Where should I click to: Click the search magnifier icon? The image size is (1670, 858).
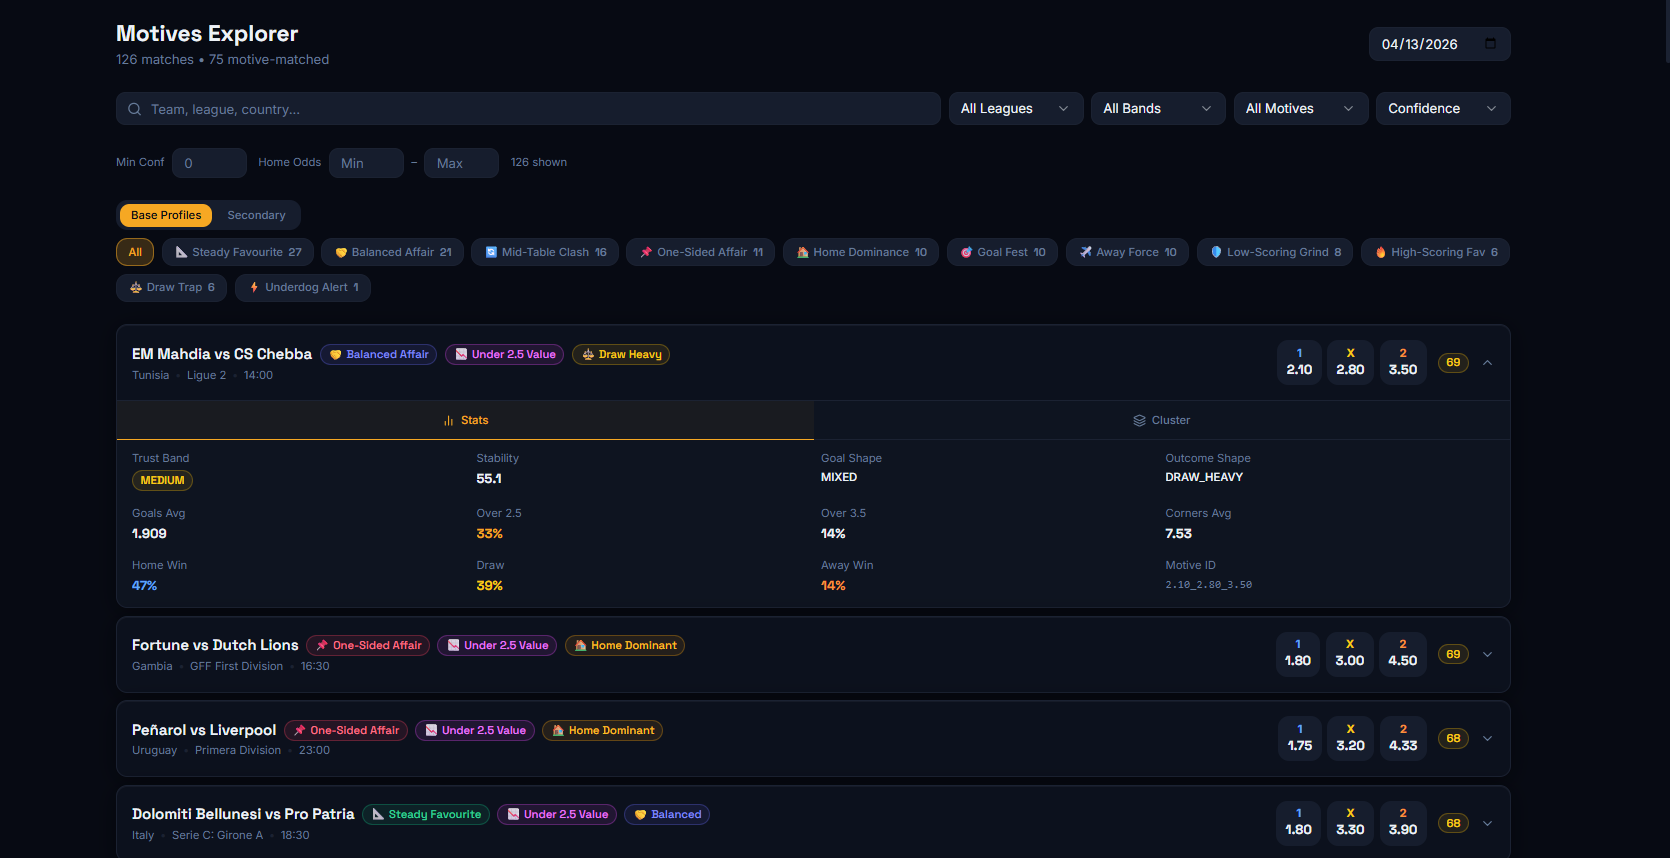[x=135, y=109]
